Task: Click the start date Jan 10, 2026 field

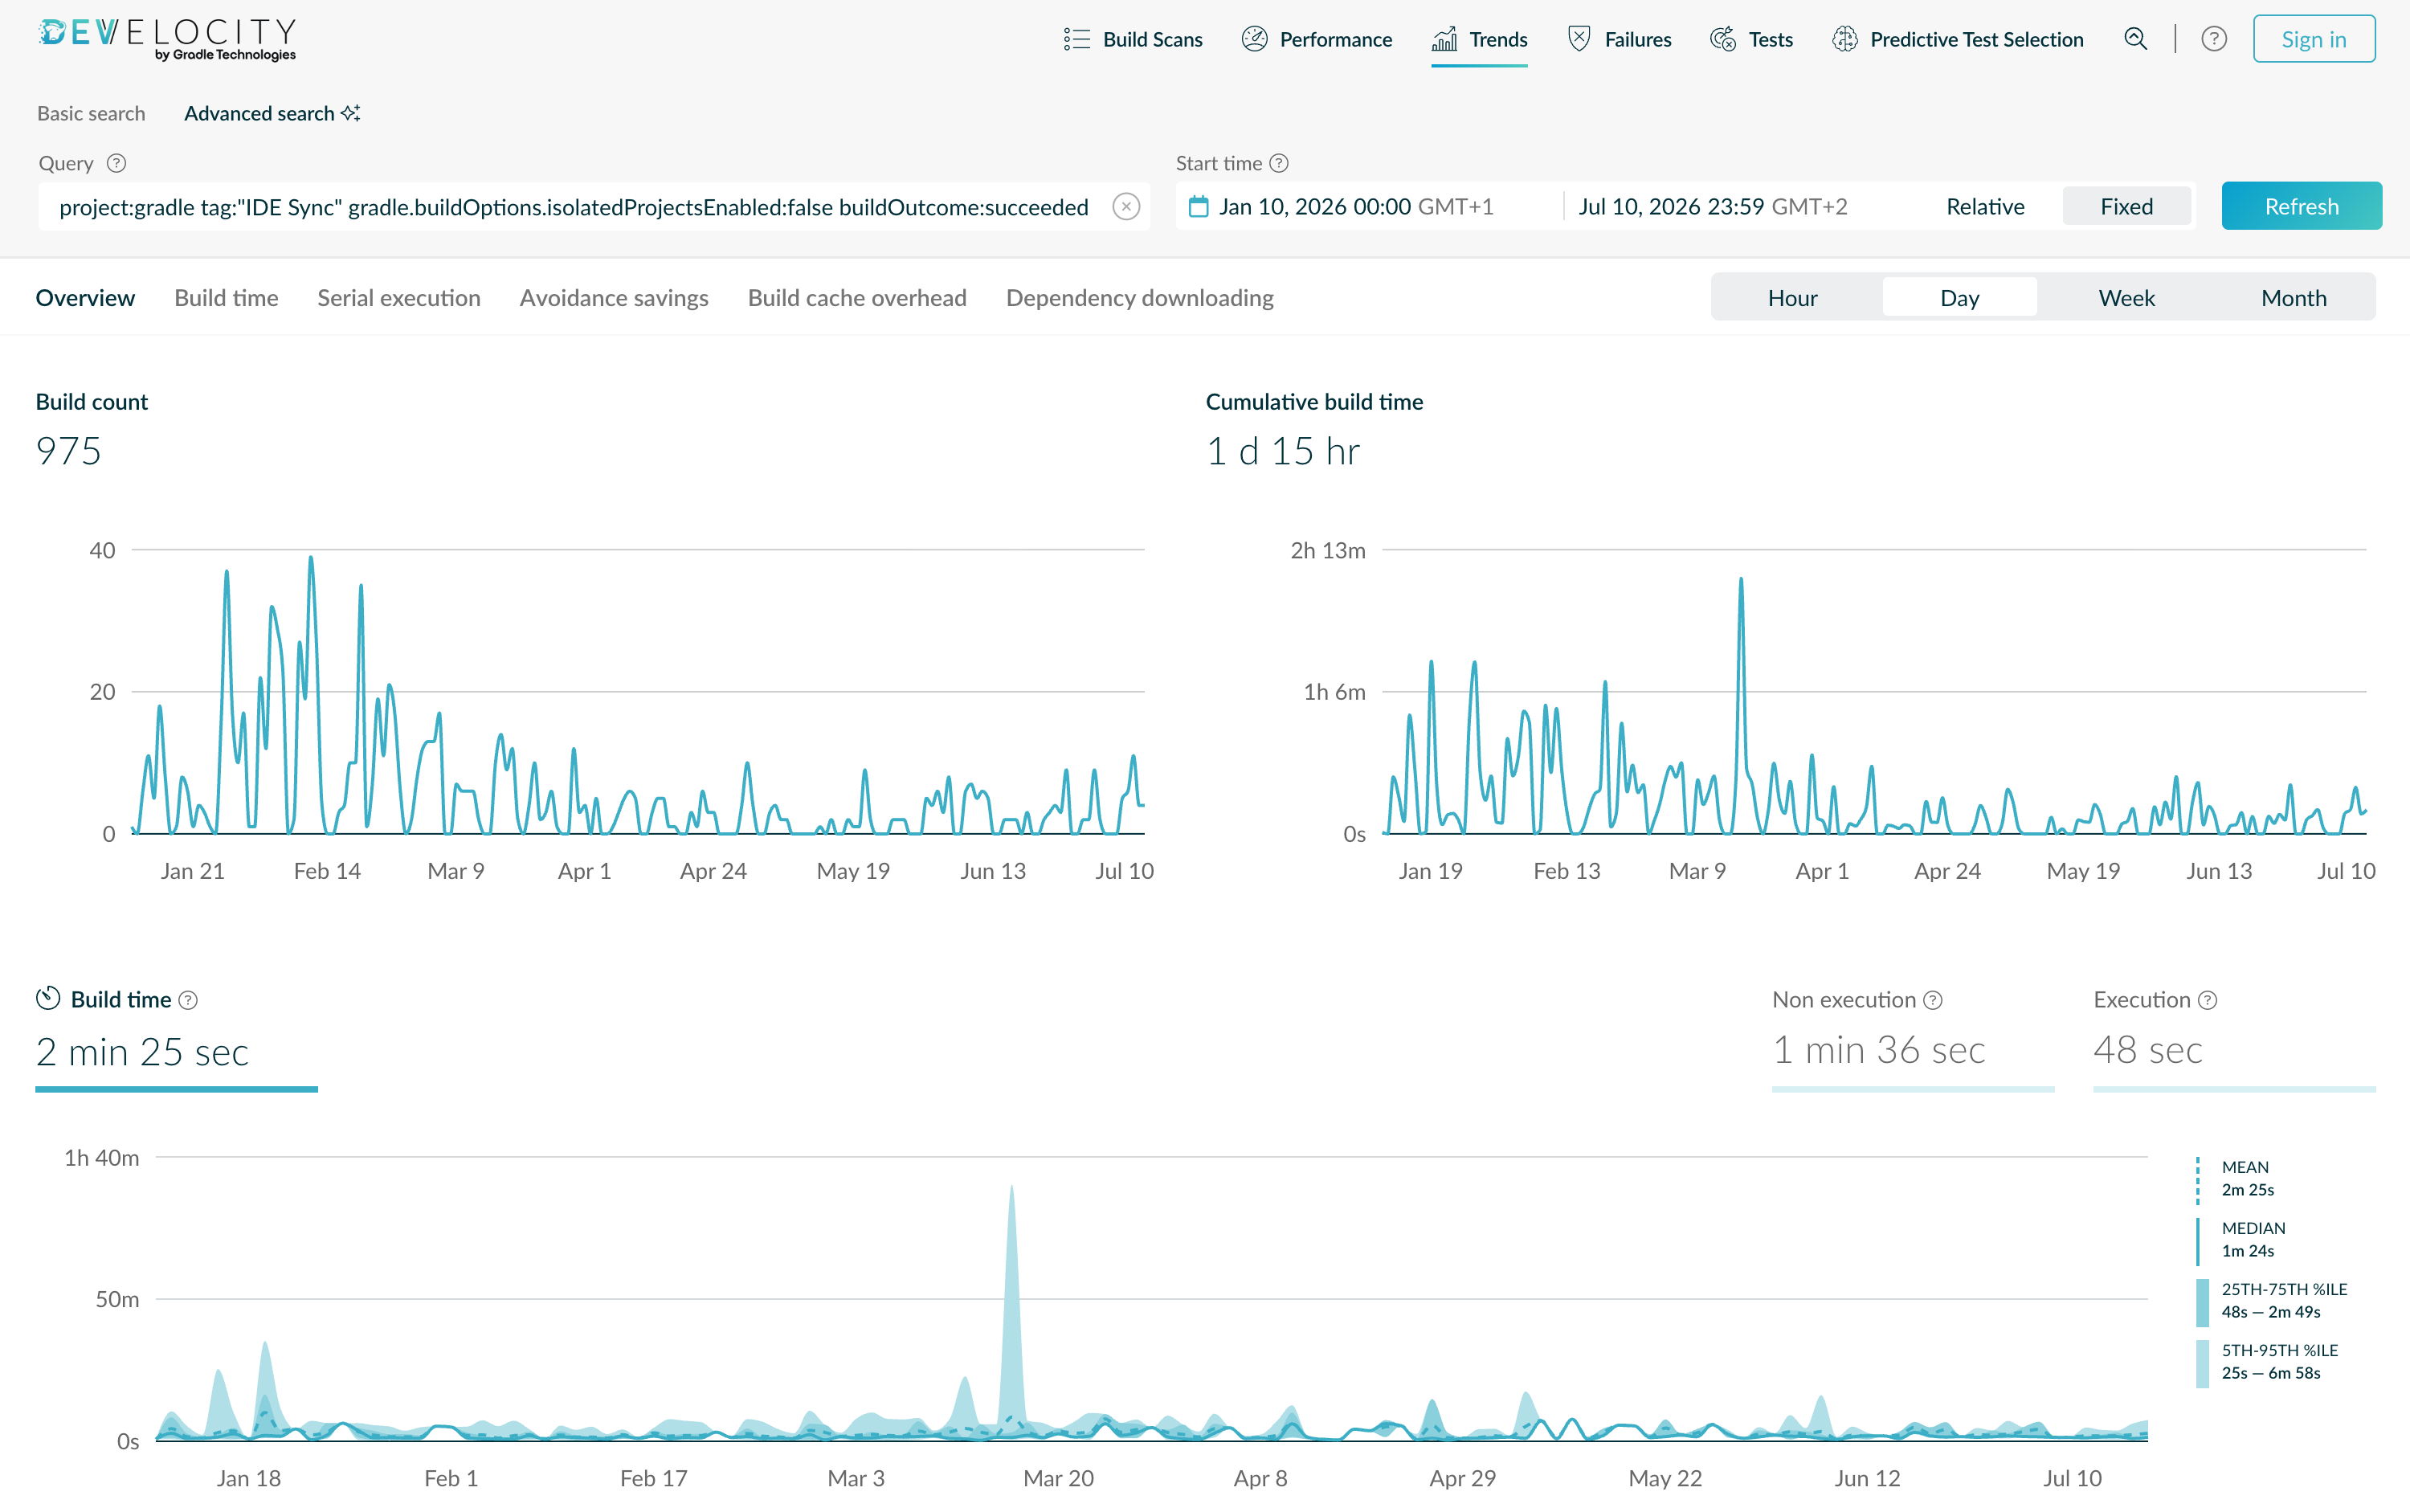Action: tap(1356, 206)
